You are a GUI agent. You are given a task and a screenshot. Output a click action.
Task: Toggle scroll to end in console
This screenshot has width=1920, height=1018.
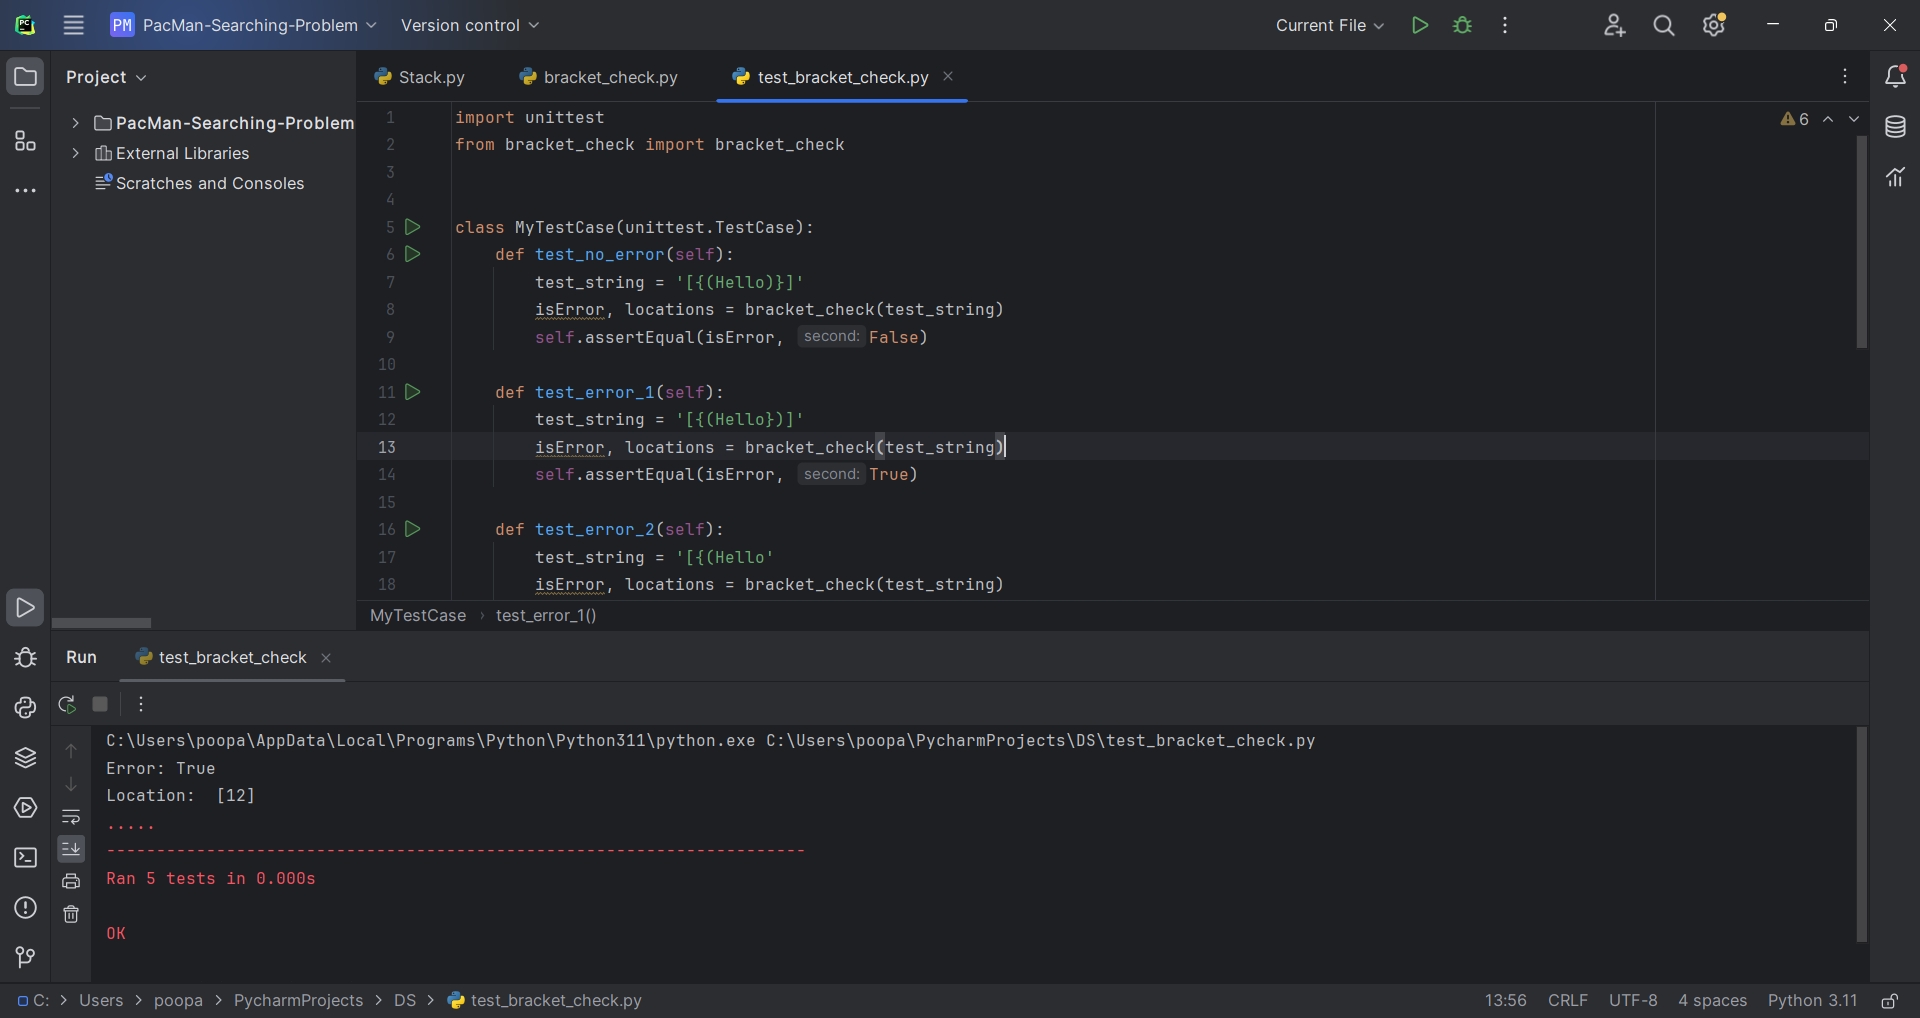coord(71,849)
